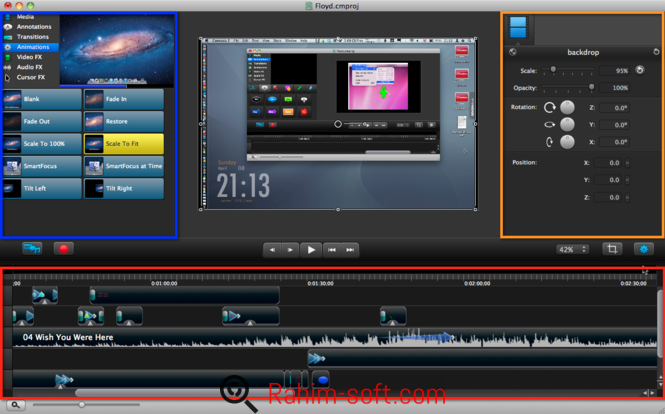
Task: Toggle the media library panel button
Action: (32, 249)
